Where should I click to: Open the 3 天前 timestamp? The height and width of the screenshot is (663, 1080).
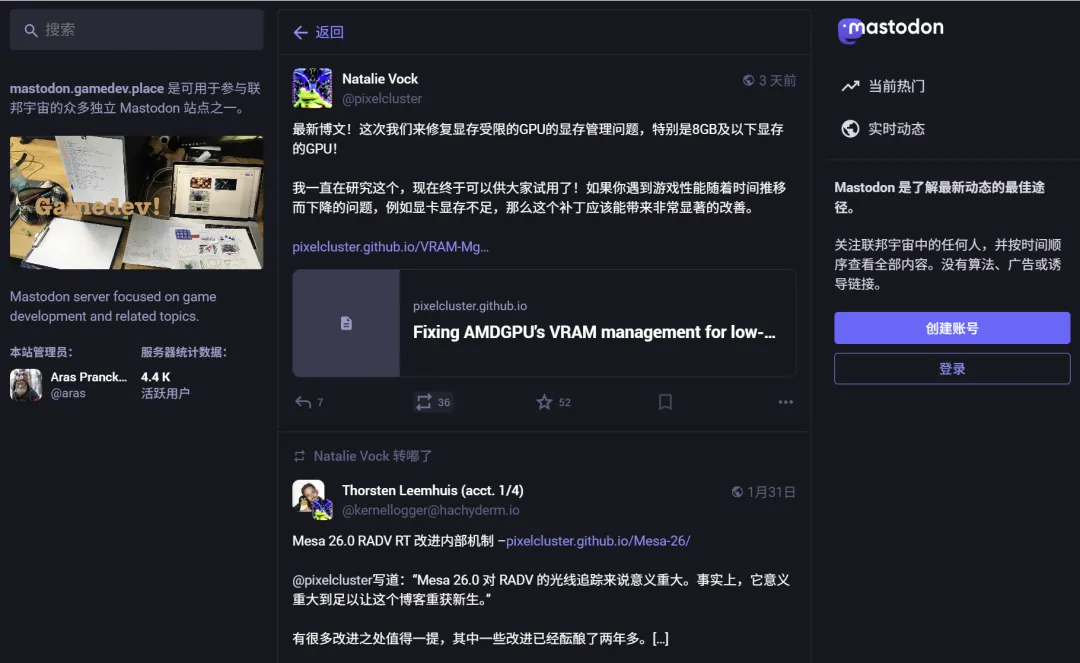tap(777, 81)
